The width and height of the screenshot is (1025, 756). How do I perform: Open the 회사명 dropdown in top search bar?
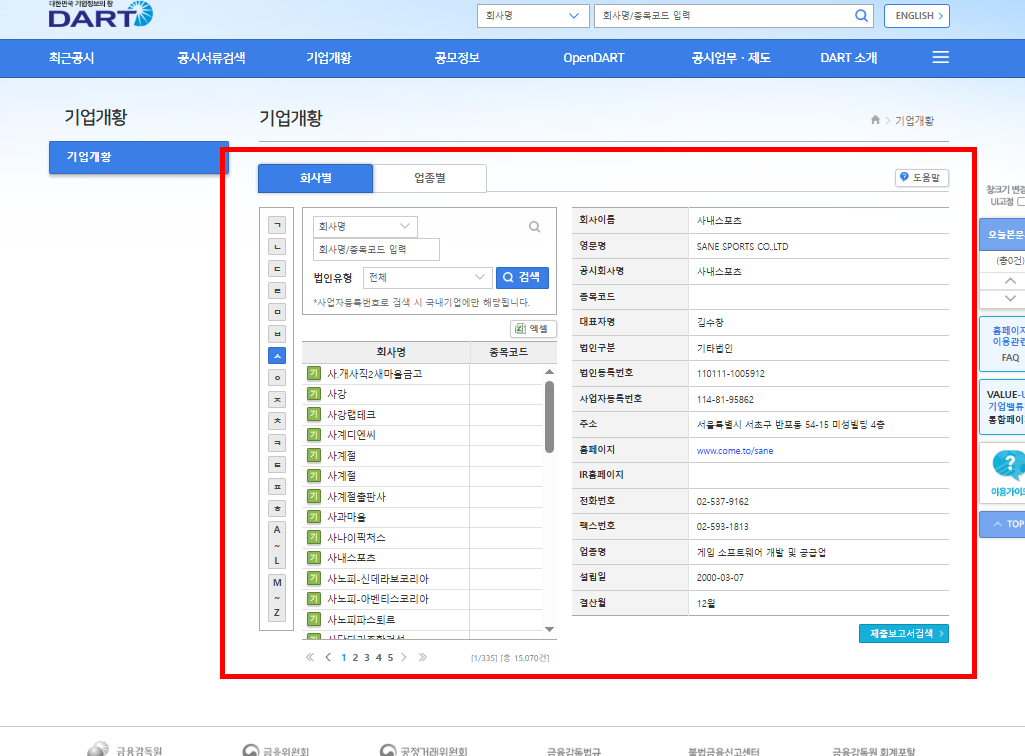click(532, 16)
